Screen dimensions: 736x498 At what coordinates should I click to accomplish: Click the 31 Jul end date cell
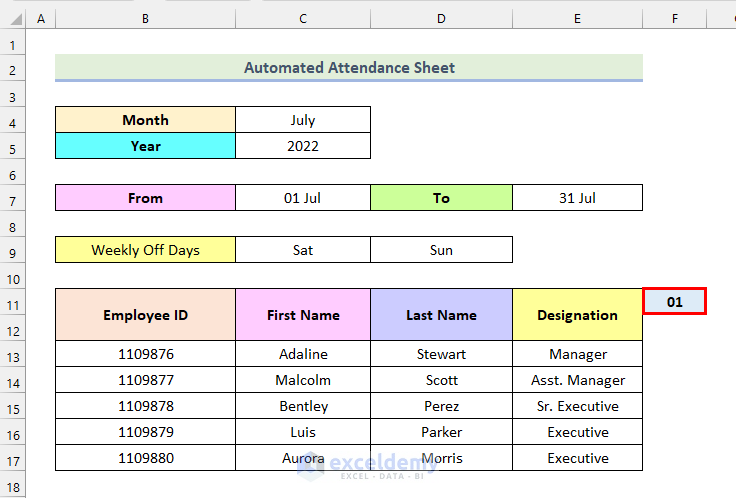[x=577, y=198]
